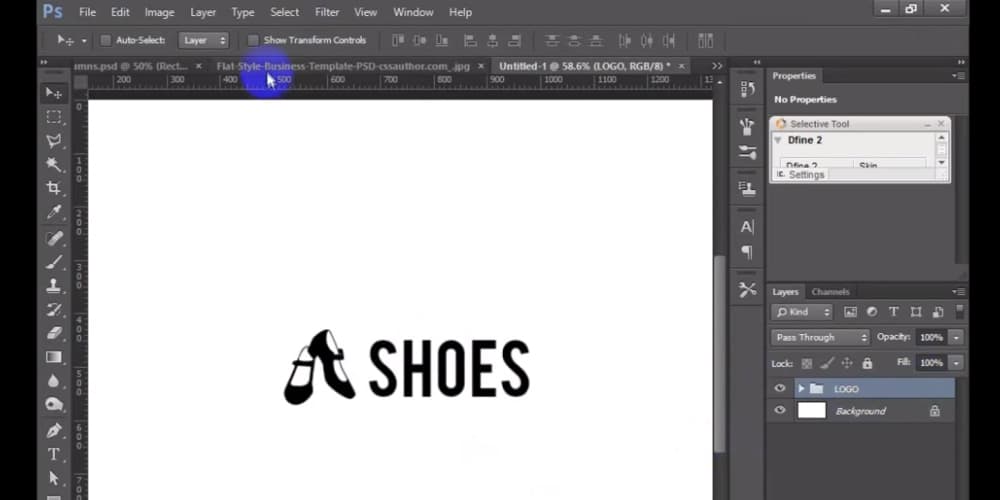This screenshot has height=500, width=1000.
Task: Enable the Auto-Select checkbox
Action: coord(106,40)
